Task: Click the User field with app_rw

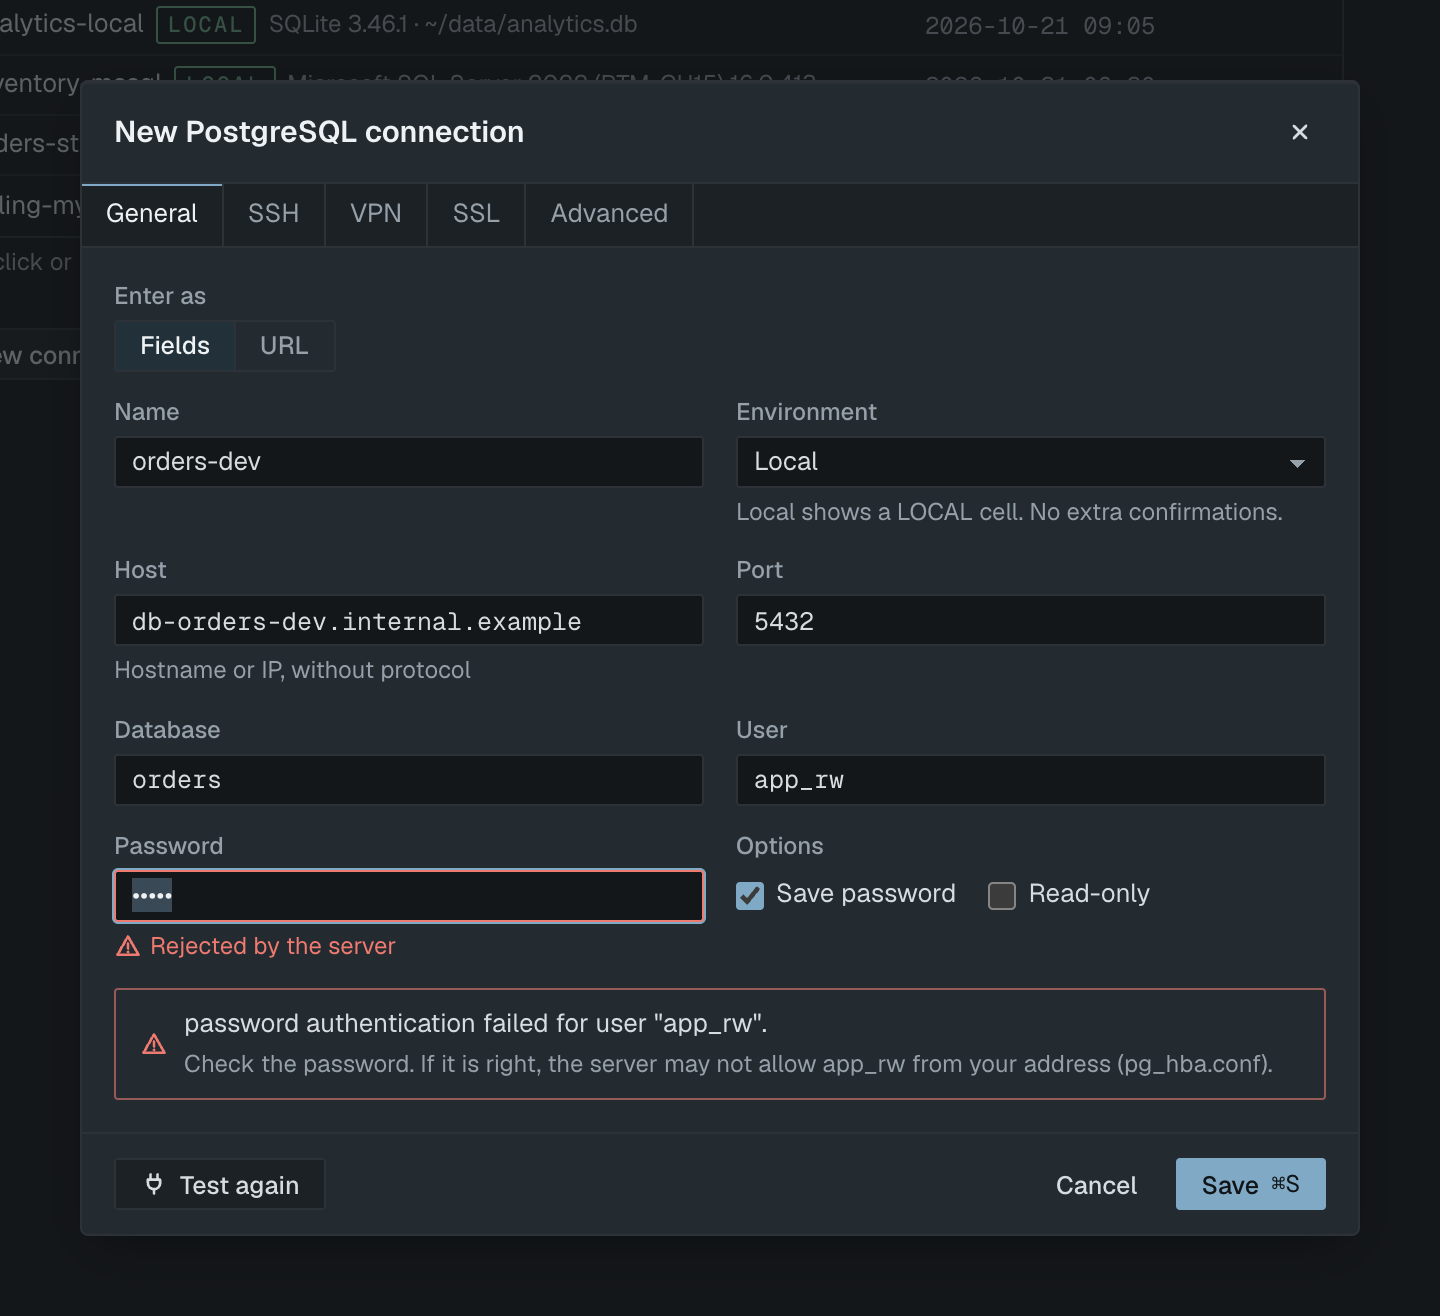Action: pos(1030,780)
